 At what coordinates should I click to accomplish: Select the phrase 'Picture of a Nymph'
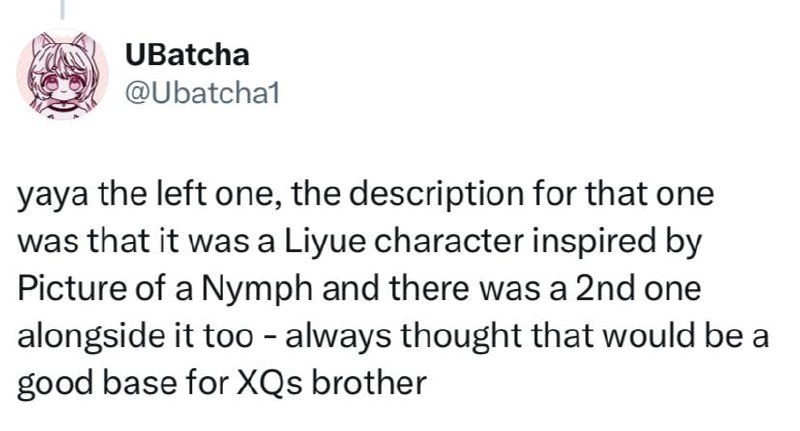165,289
